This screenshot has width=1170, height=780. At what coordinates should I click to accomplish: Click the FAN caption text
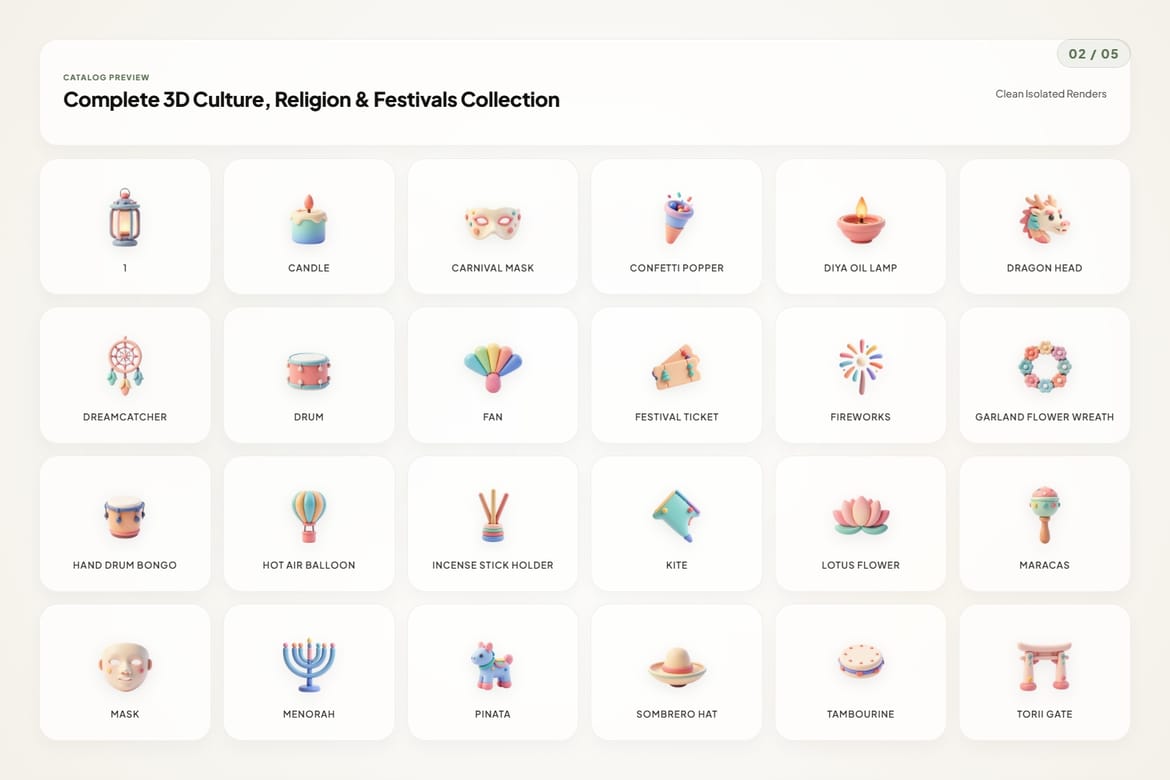click(492, 417)
